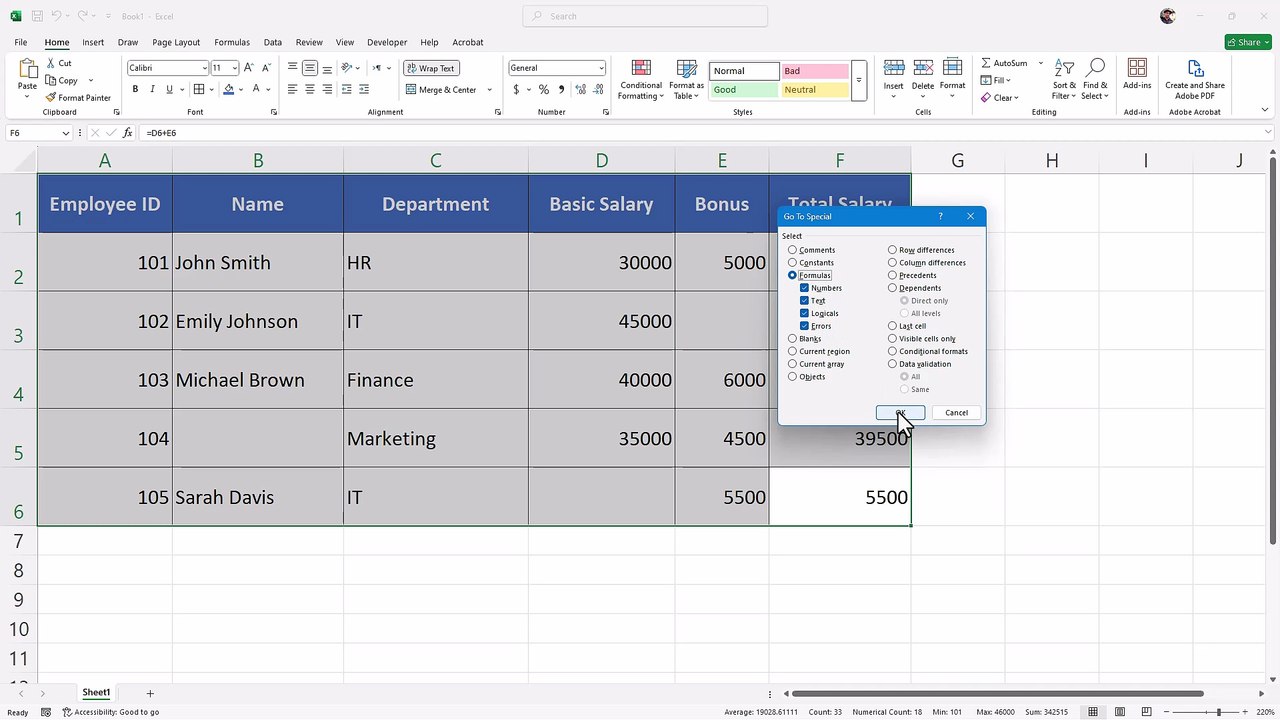Toggle Italic formatting
Screen dimensions: 1280x720
(x=152, y=89)
